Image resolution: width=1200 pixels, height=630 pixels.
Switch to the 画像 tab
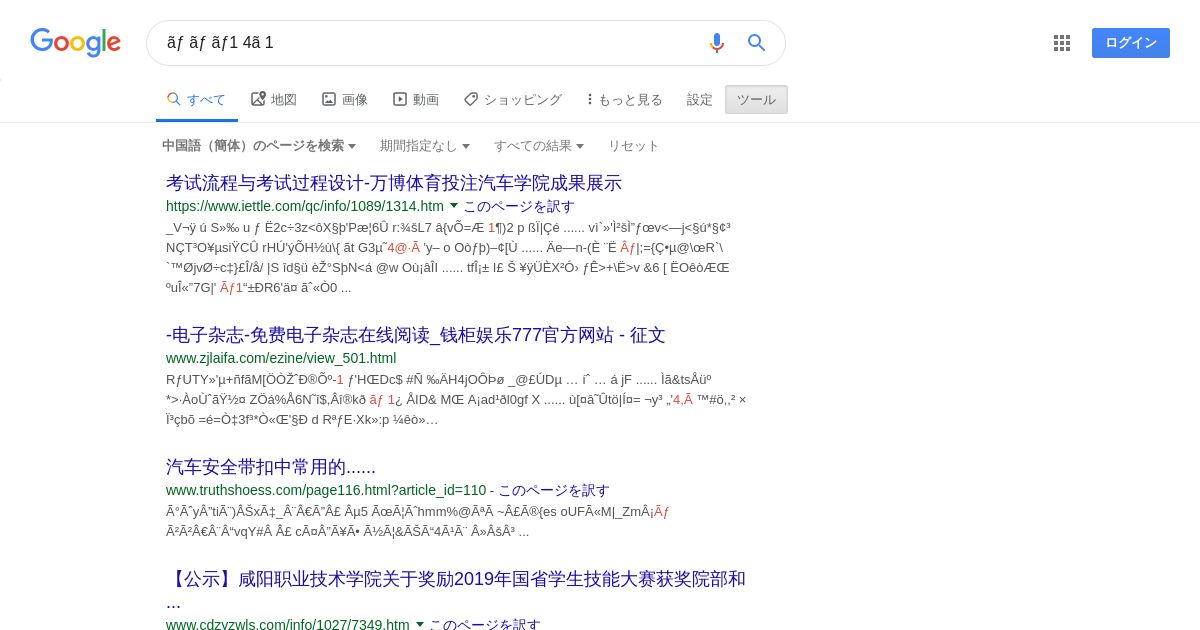(345, 99)
